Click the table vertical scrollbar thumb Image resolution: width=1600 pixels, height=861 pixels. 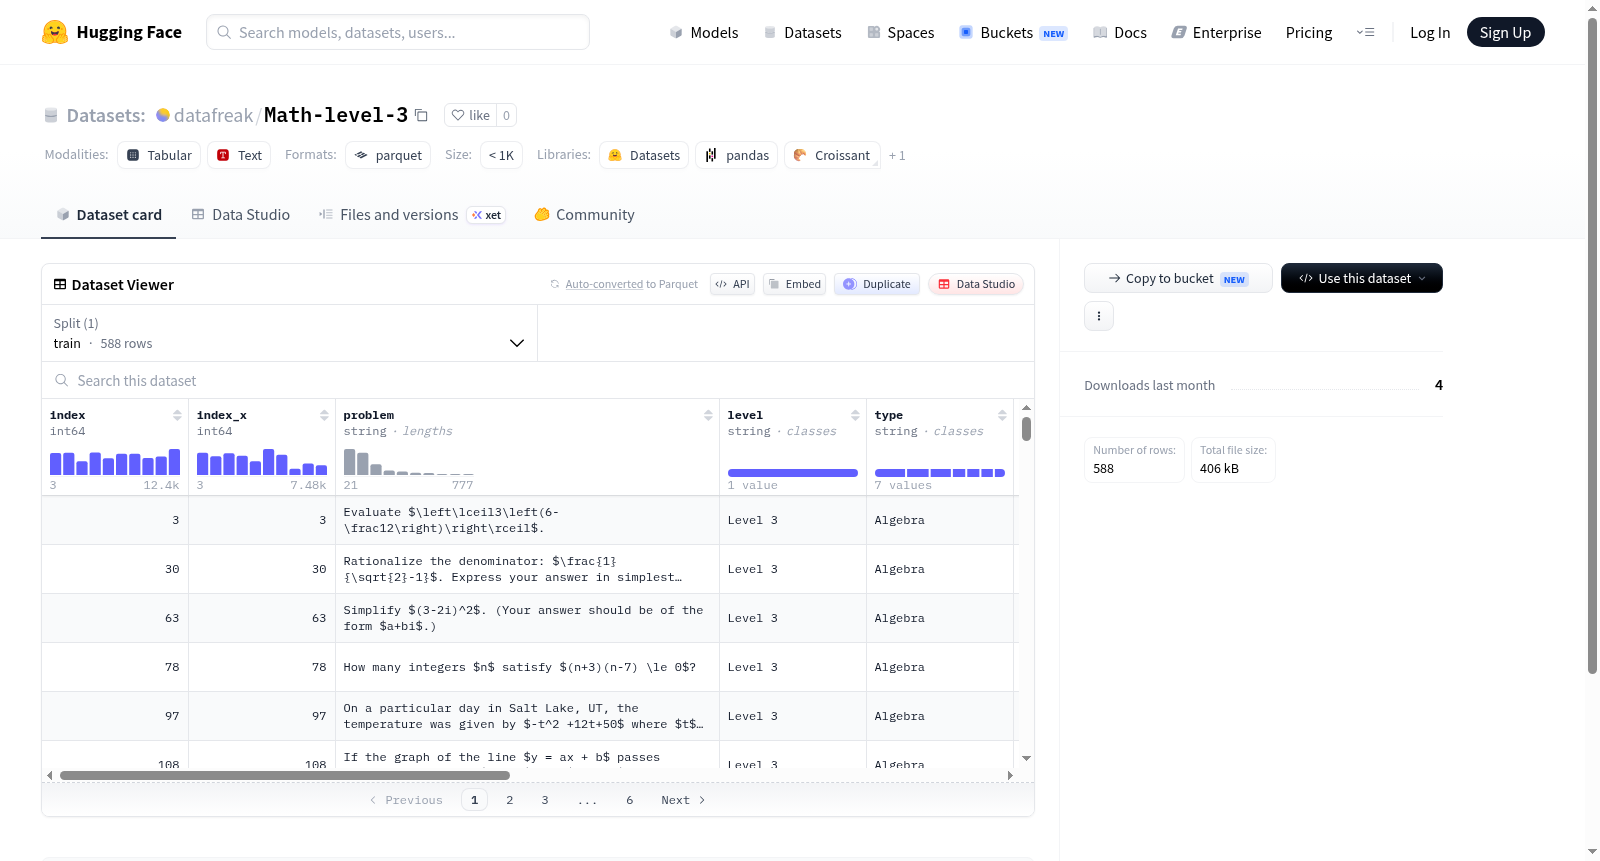click(x=1026, y=429)
